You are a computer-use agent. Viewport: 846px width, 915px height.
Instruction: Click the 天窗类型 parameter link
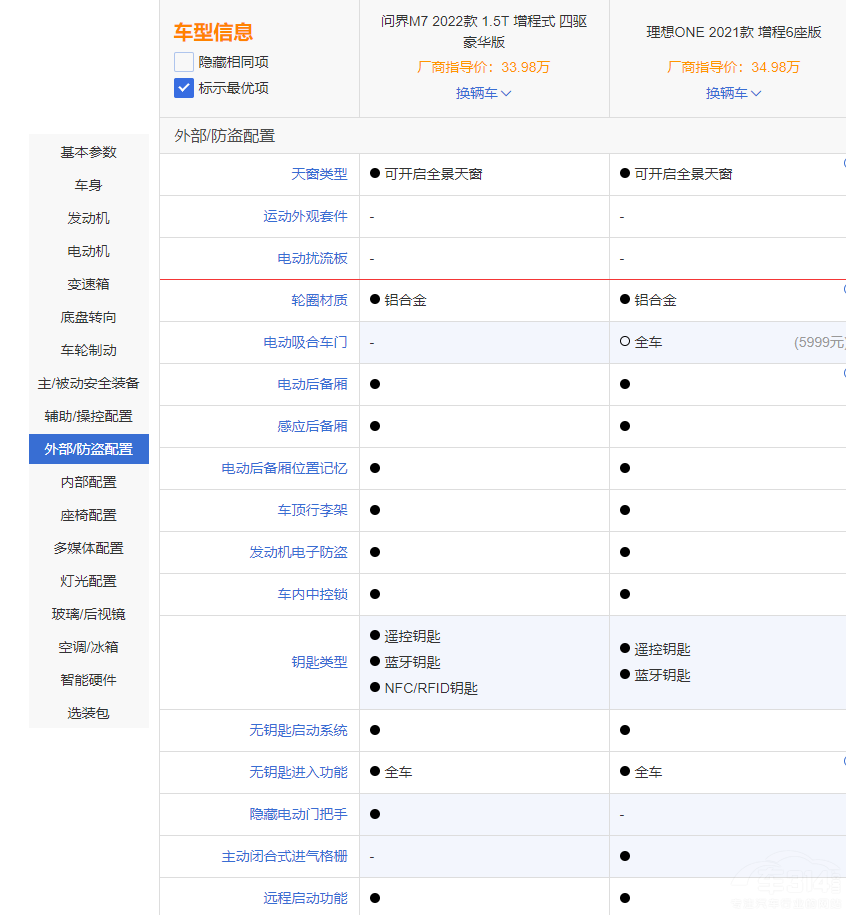tap(319, 174)
